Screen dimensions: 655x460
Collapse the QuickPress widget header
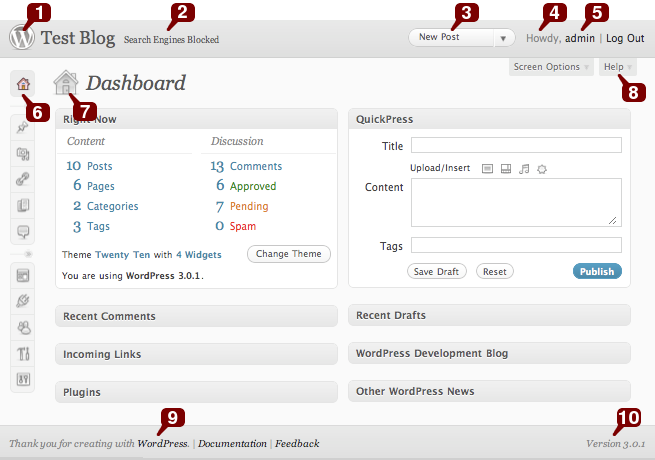point(489,119)
